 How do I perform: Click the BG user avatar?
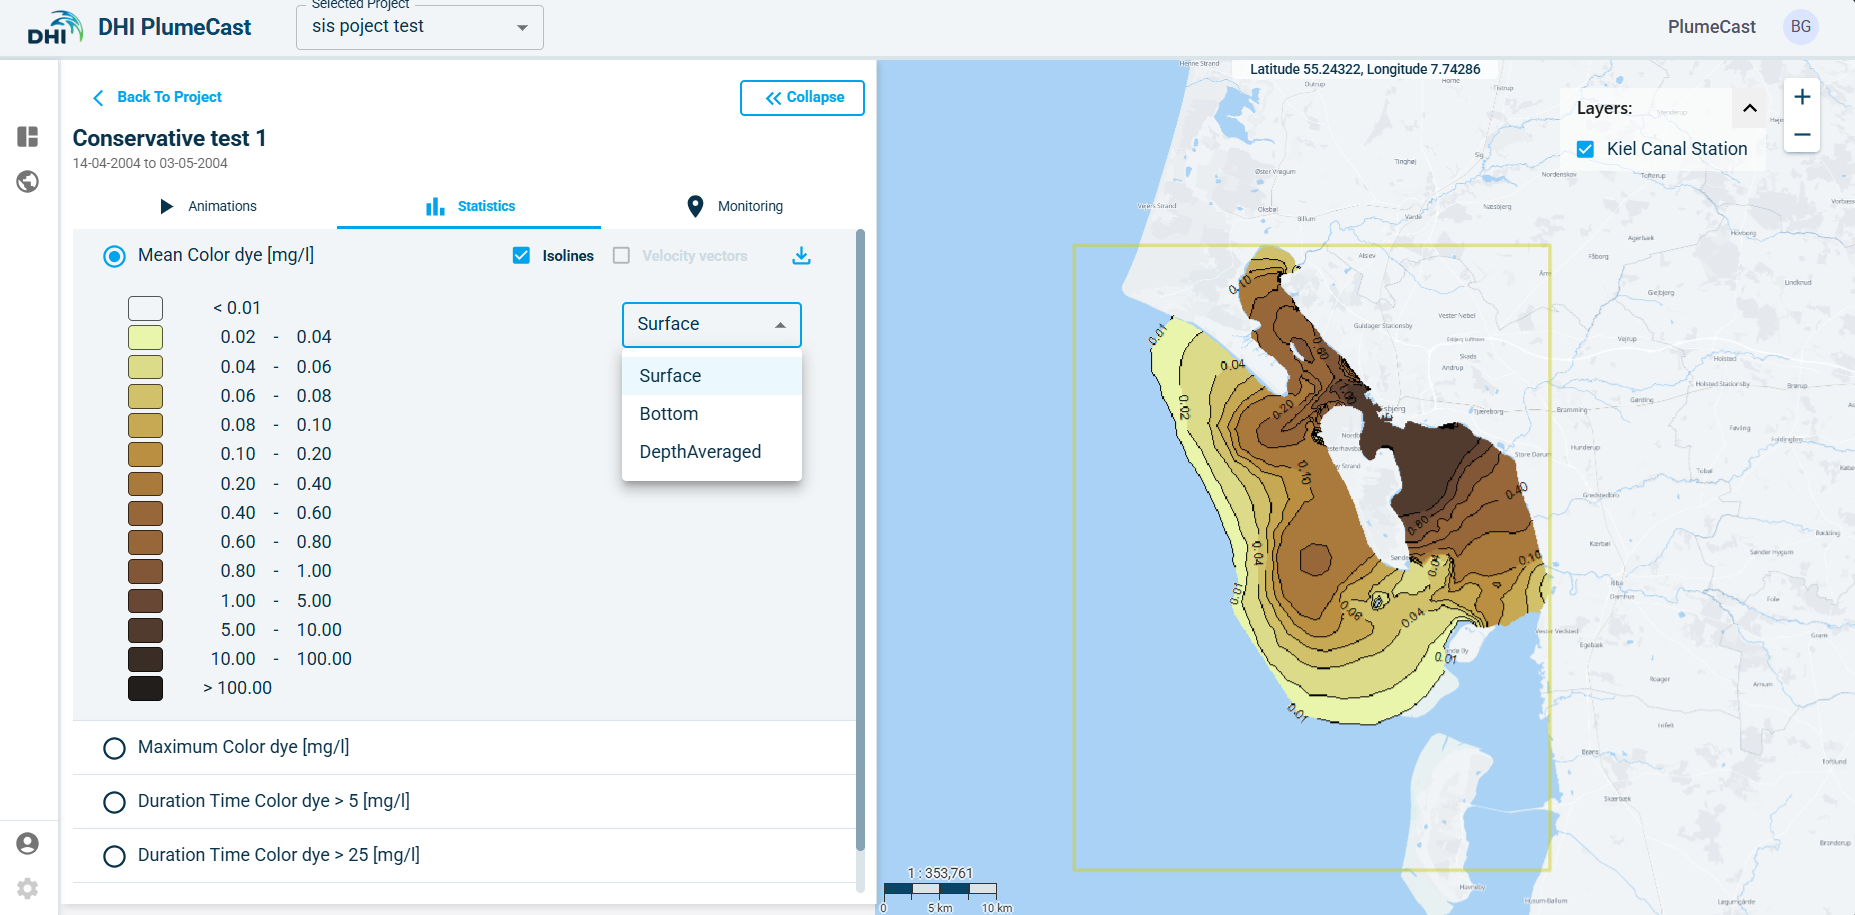click(x=1800, y=27)
